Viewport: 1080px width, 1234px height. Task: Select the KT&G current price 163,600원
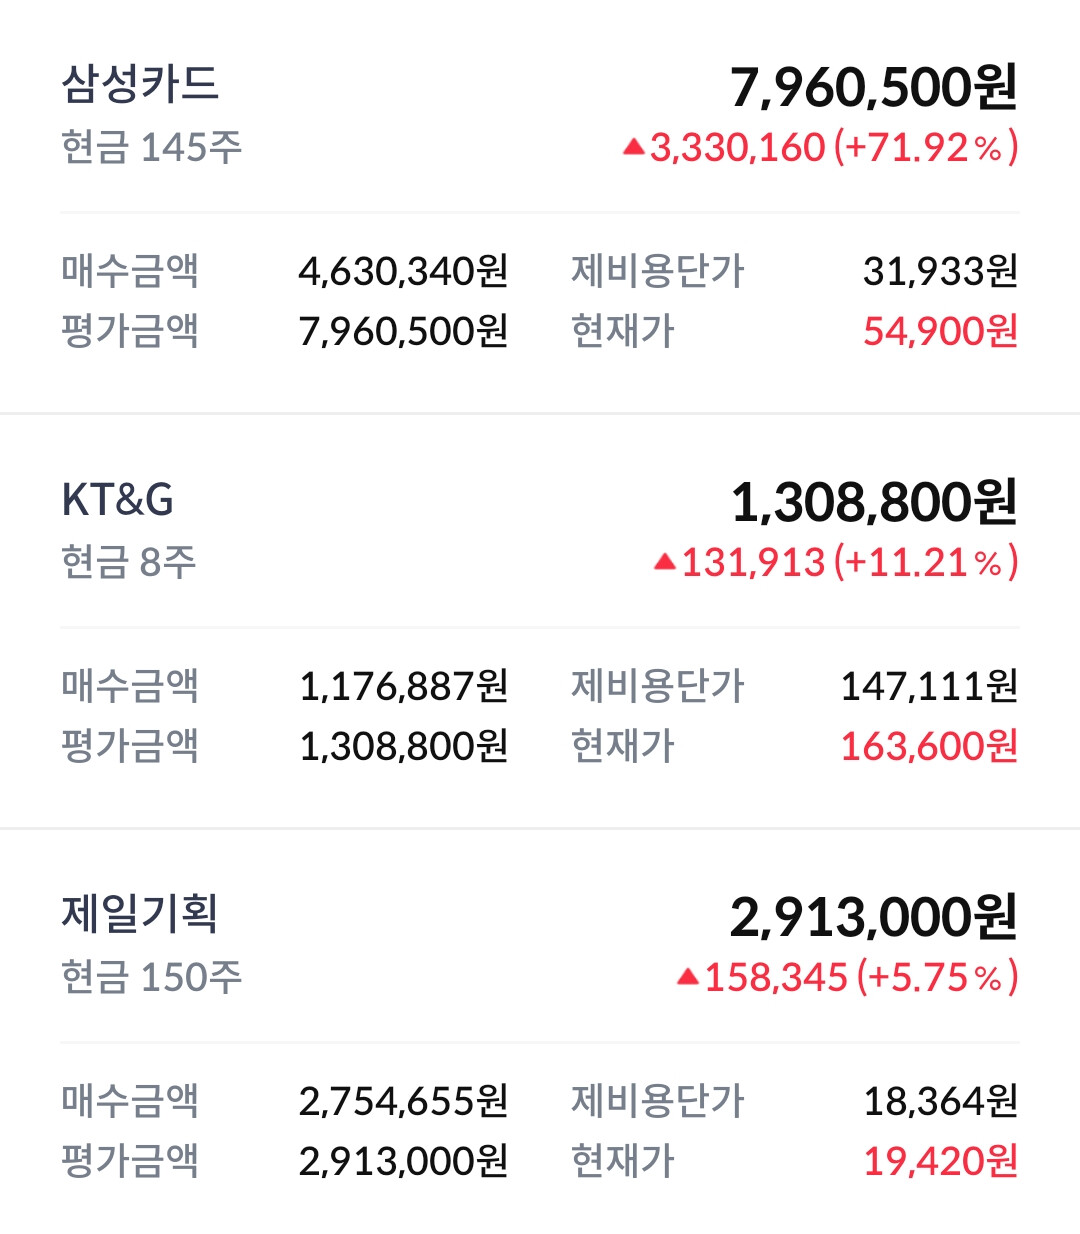(x=929, y=746)
